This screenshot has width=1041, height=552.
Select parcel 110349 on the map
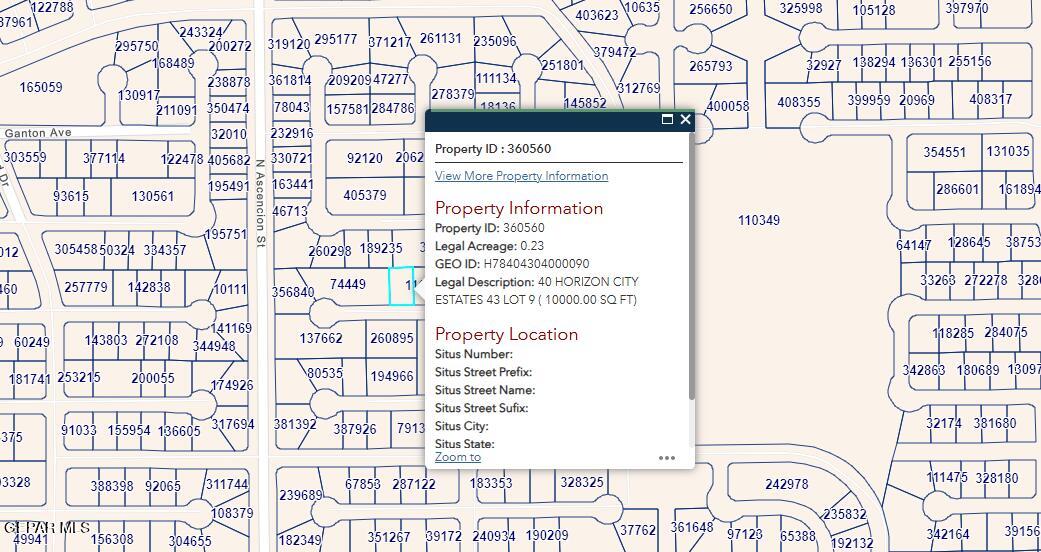tap(759, 220)
